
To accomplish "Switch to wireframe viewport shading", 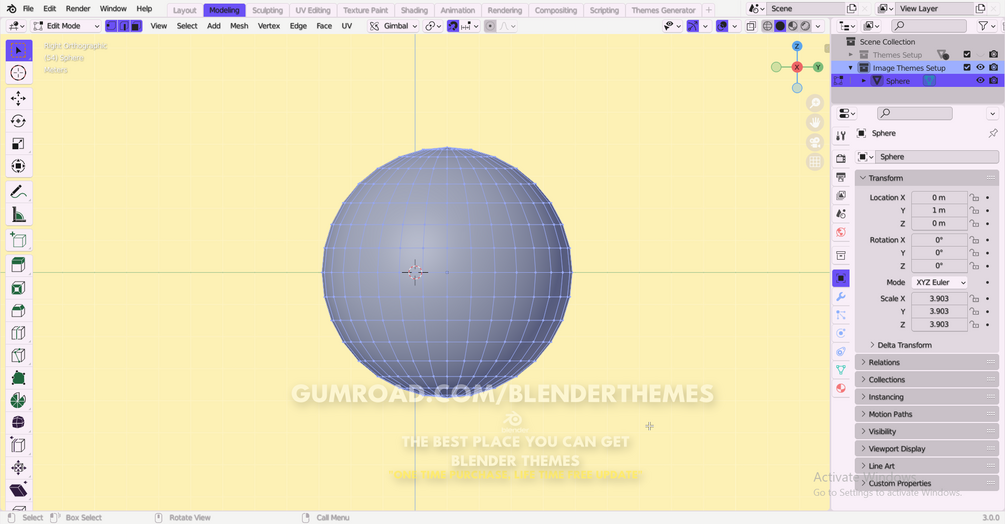I will coord(767,26).
